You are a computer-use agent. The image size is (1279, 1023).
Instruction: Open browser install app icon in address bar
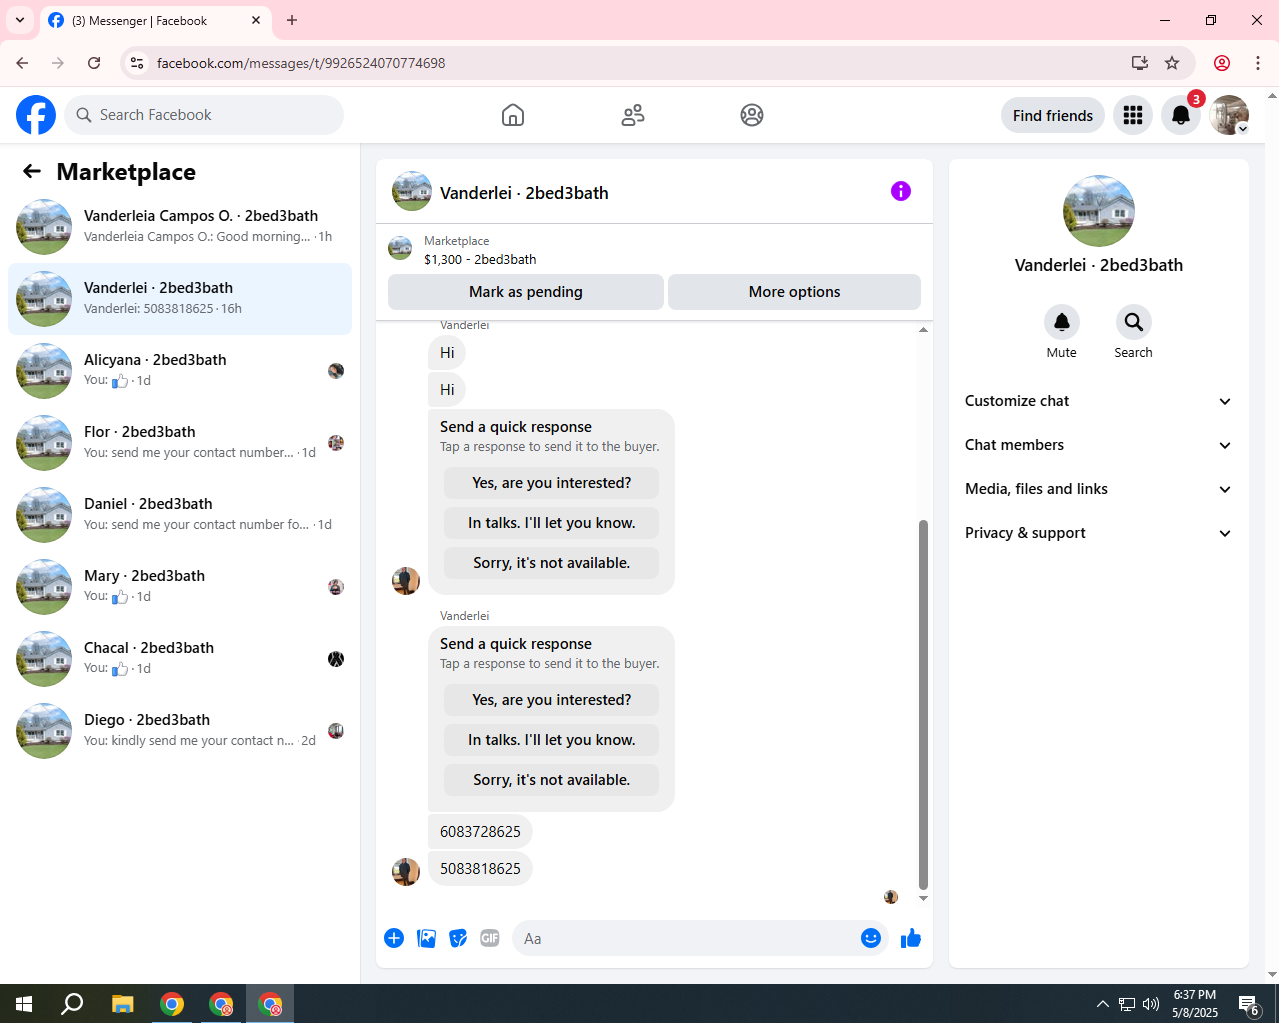coord(1140,63)
